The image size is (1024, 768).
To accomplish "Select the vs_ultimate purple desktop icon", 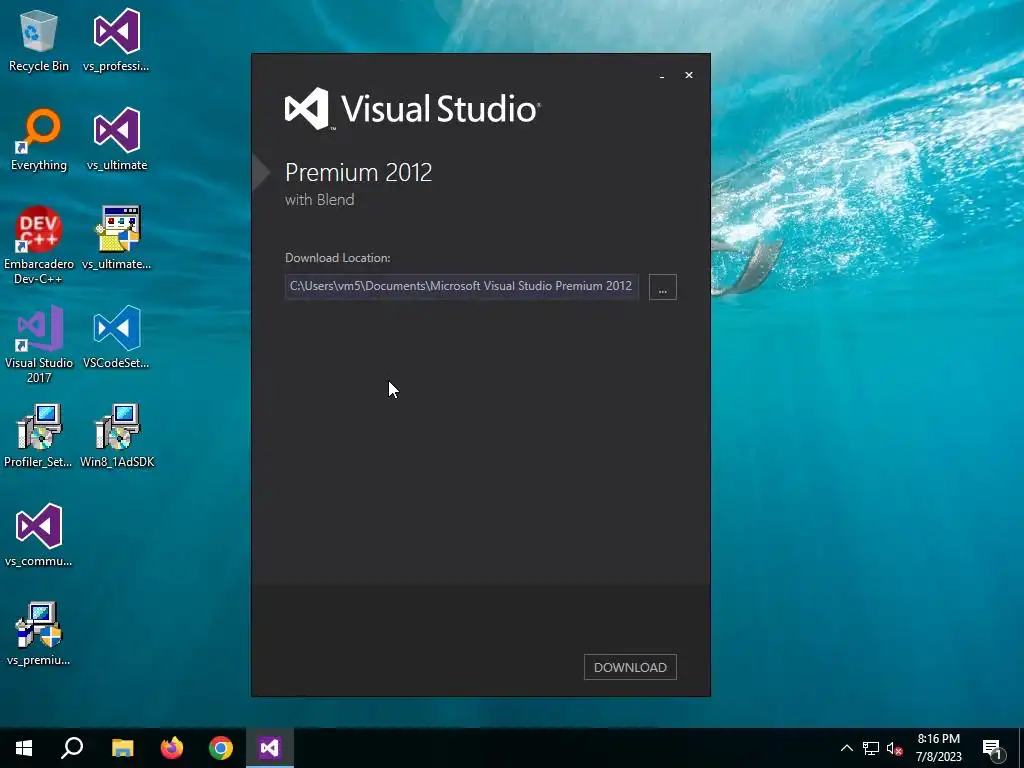I will point(117,140).
